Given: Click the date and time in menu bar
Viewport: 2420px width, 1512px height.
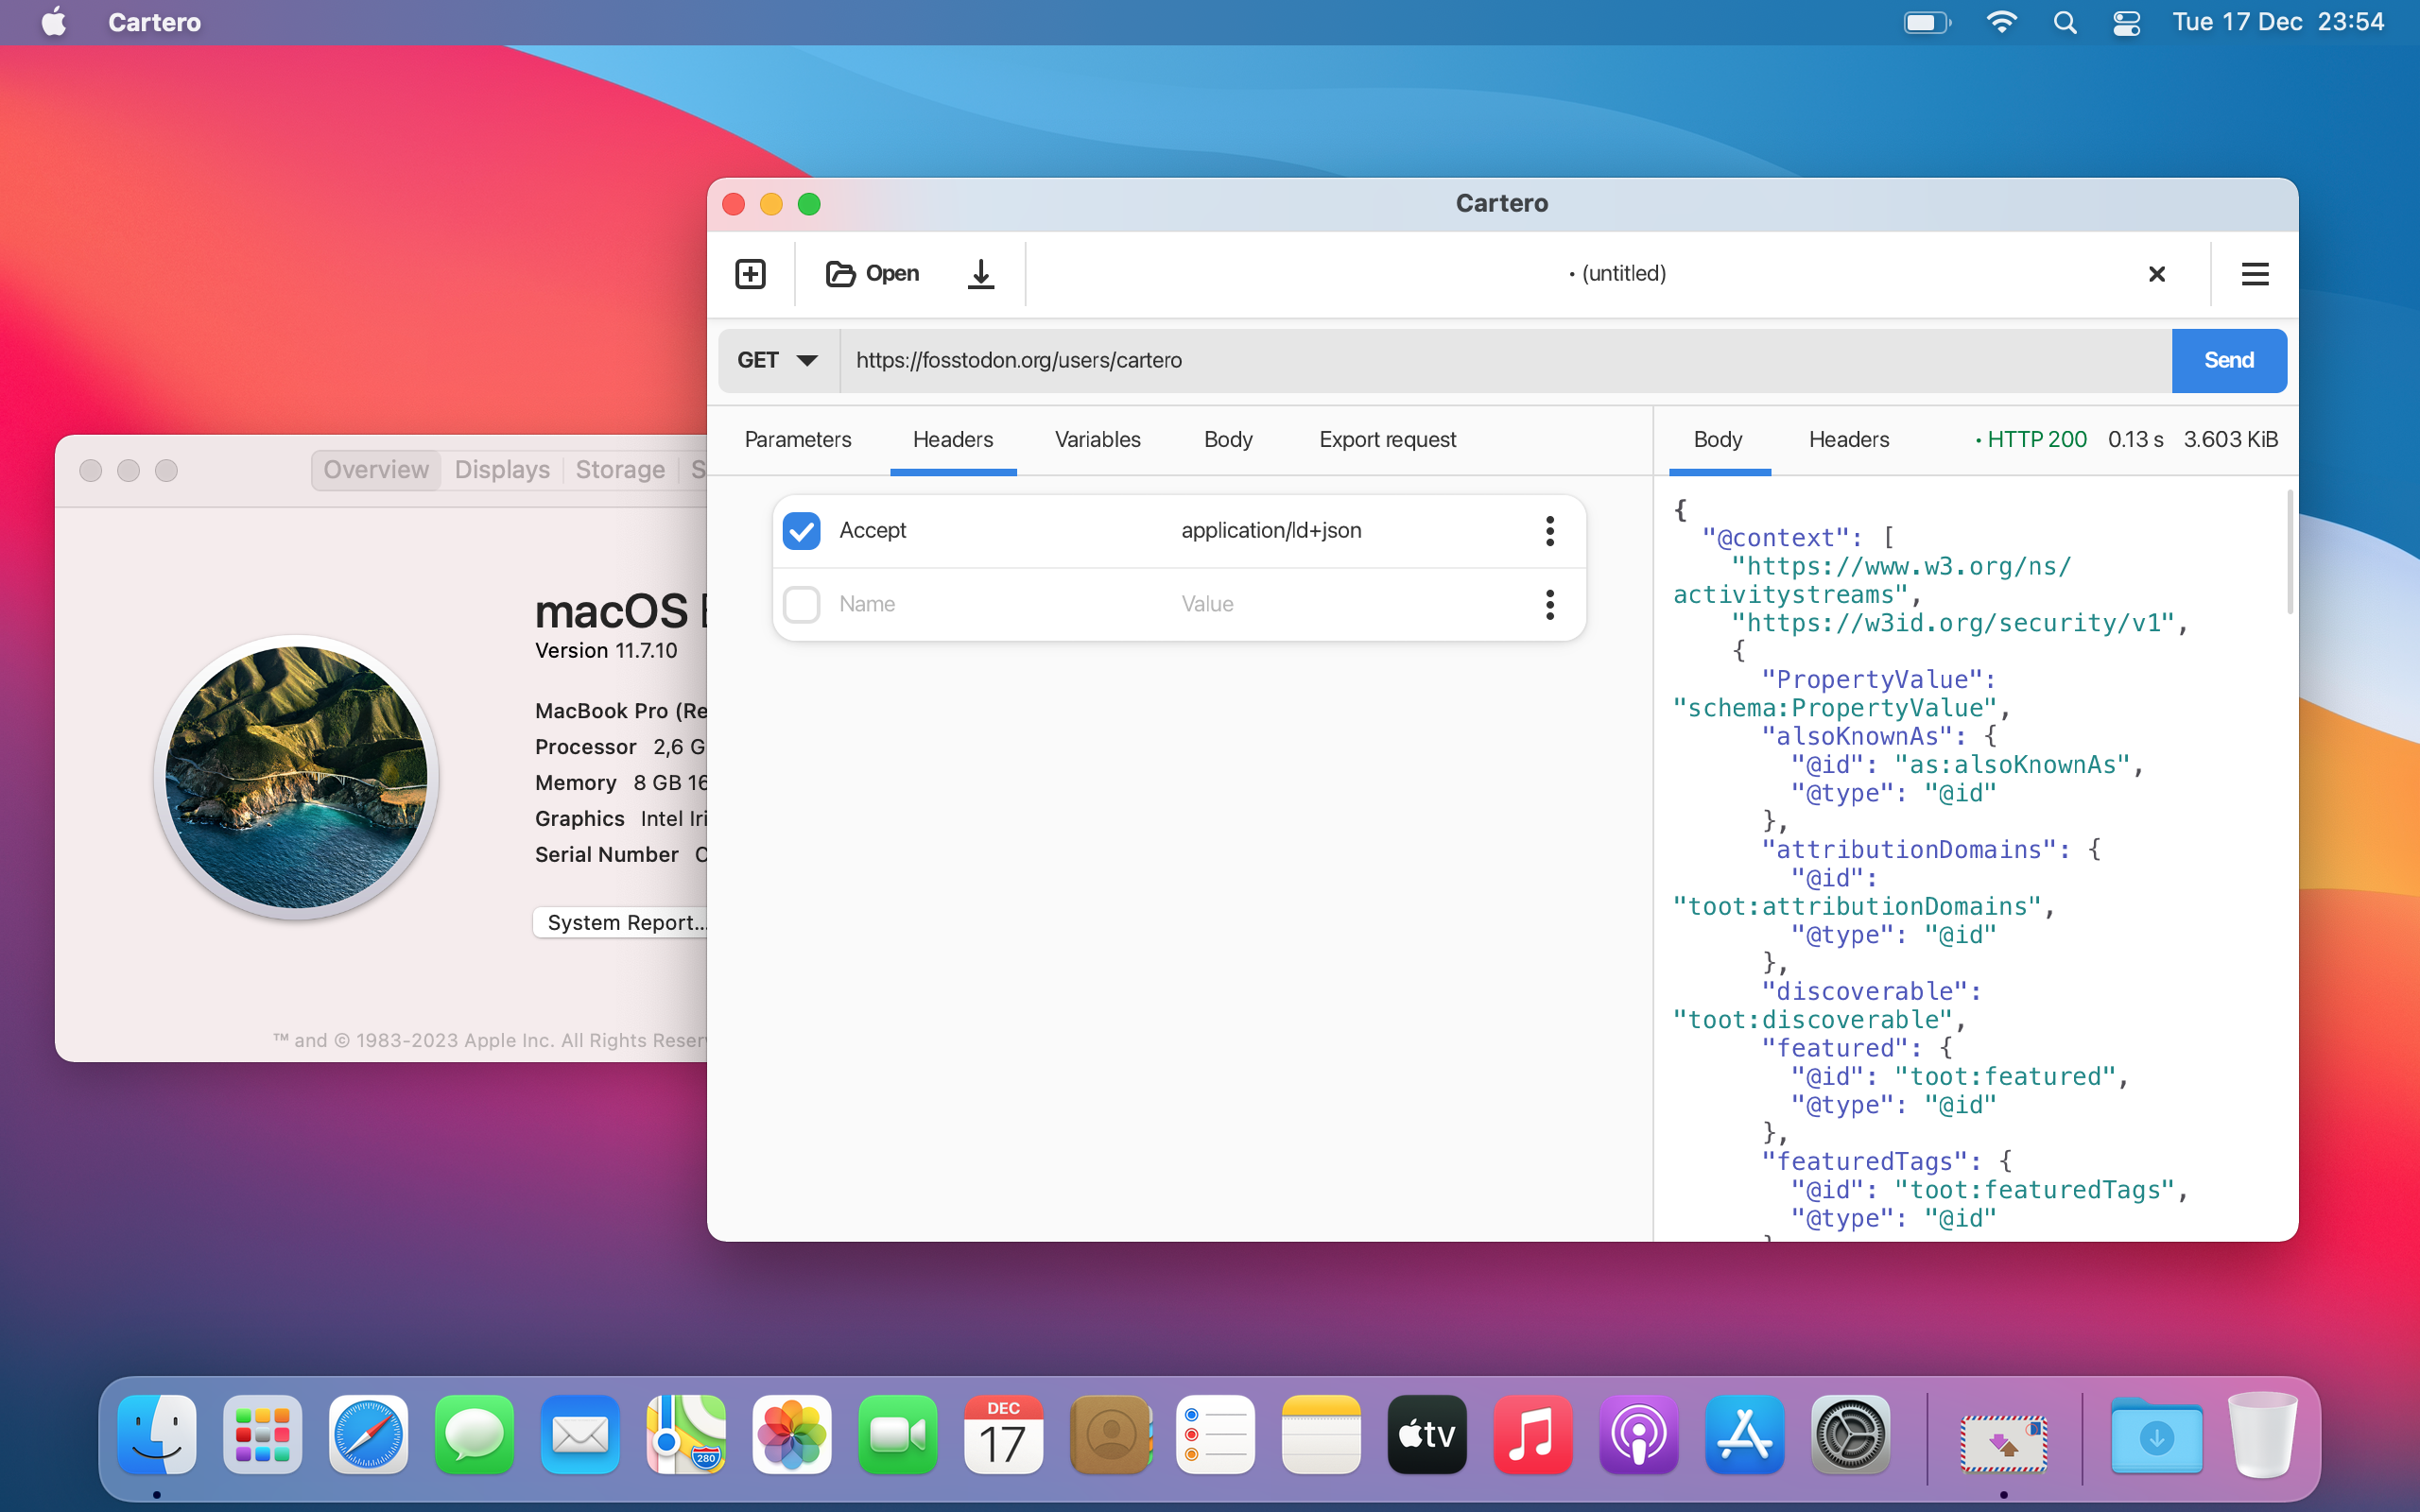Looking at the screenshot, I should click(2278, 22).
